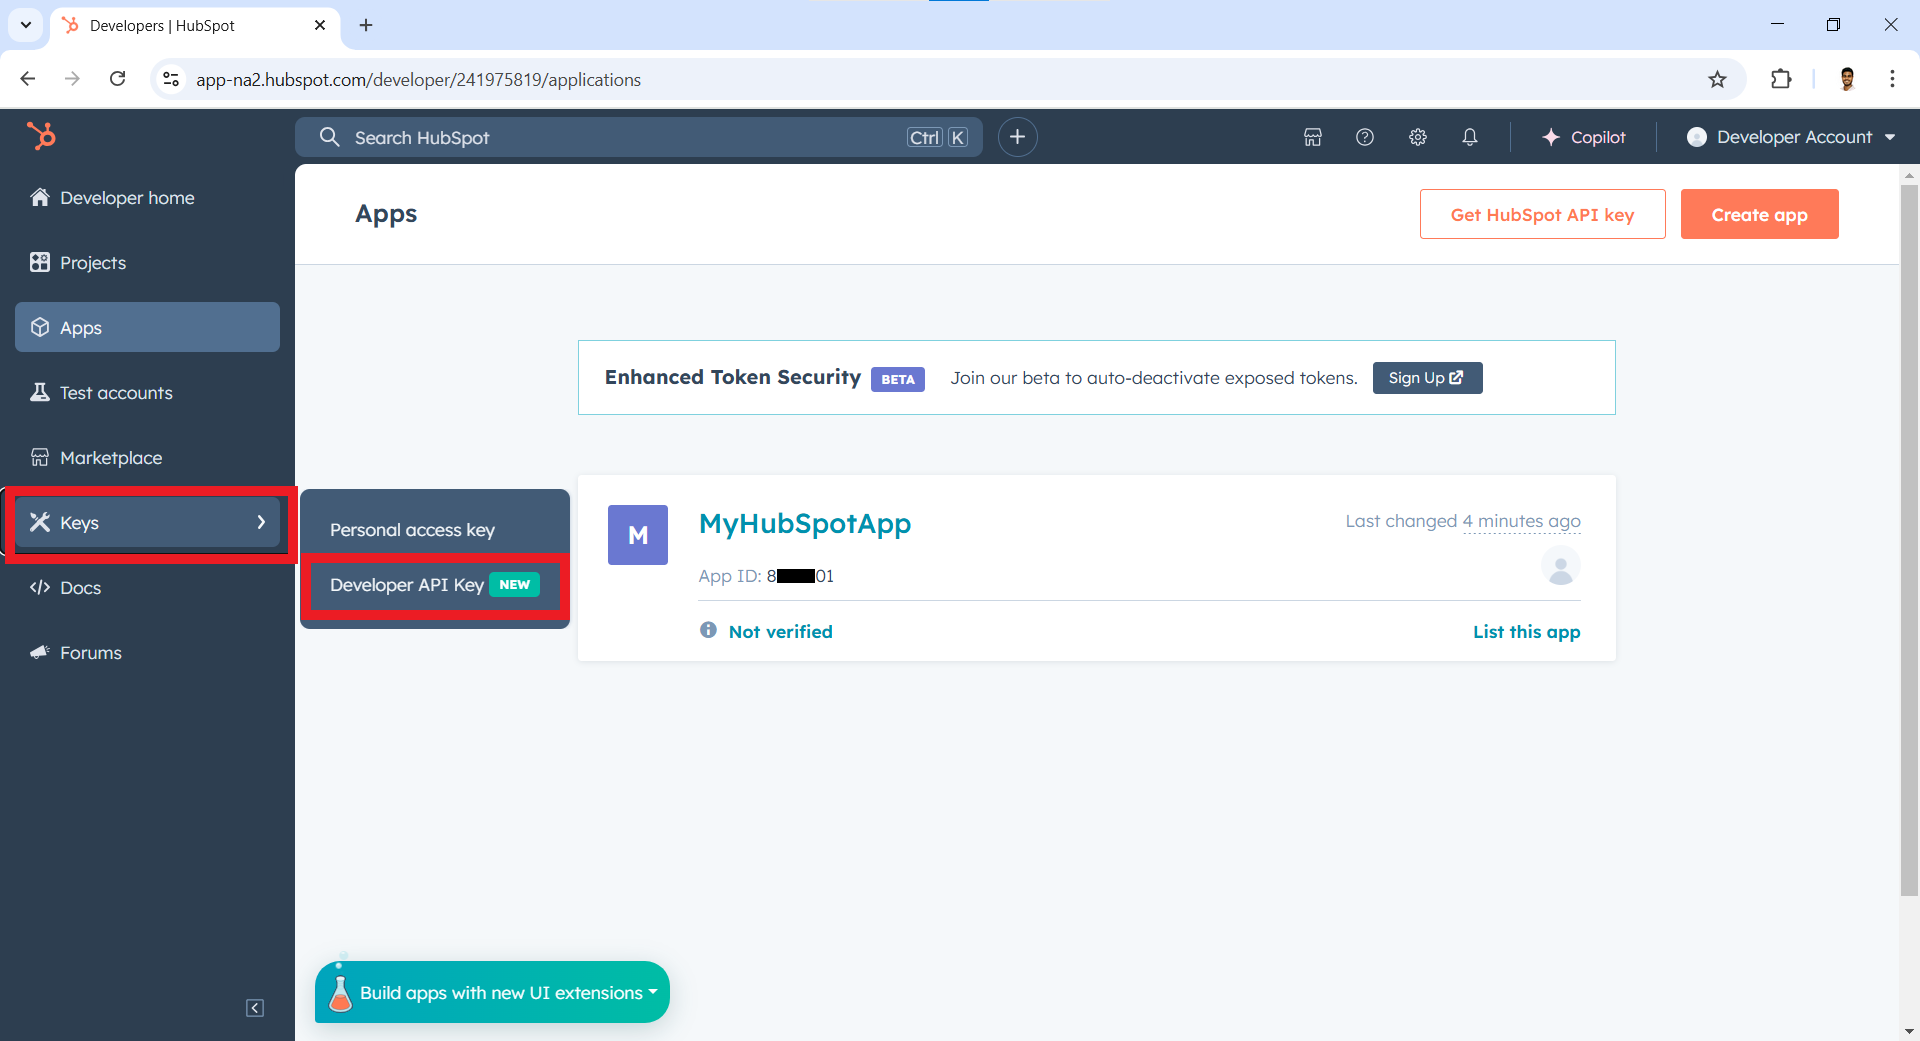The width and height of the screenshot is (1920, 1041).
Task: Close the Developers | HubSpot tab
Action: point(320,25)
